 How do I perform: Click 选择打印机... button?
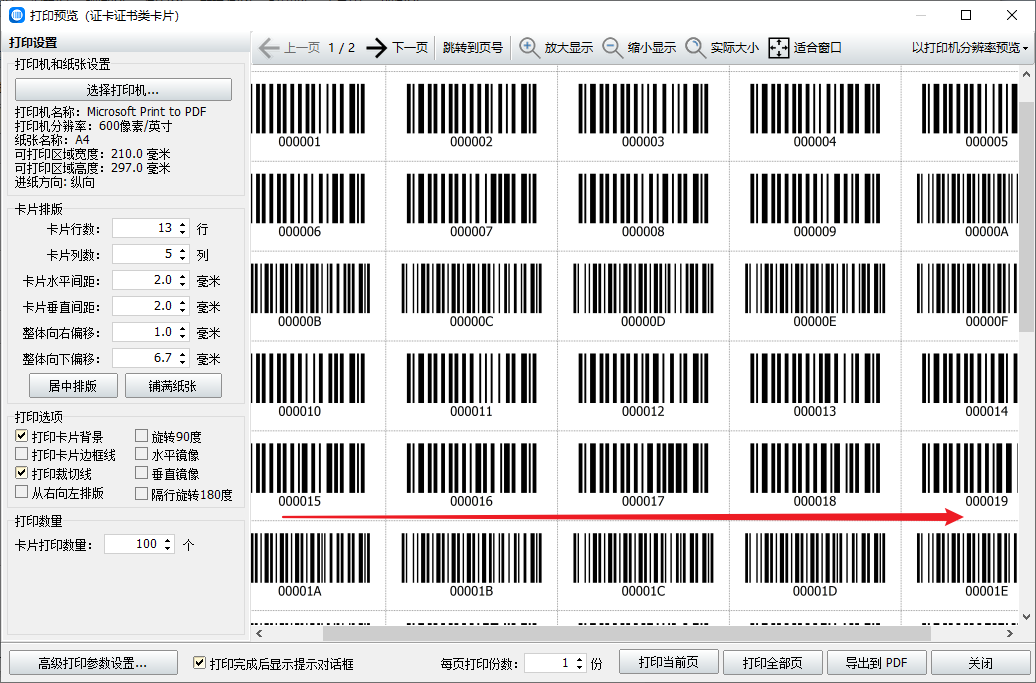[124, 90]
